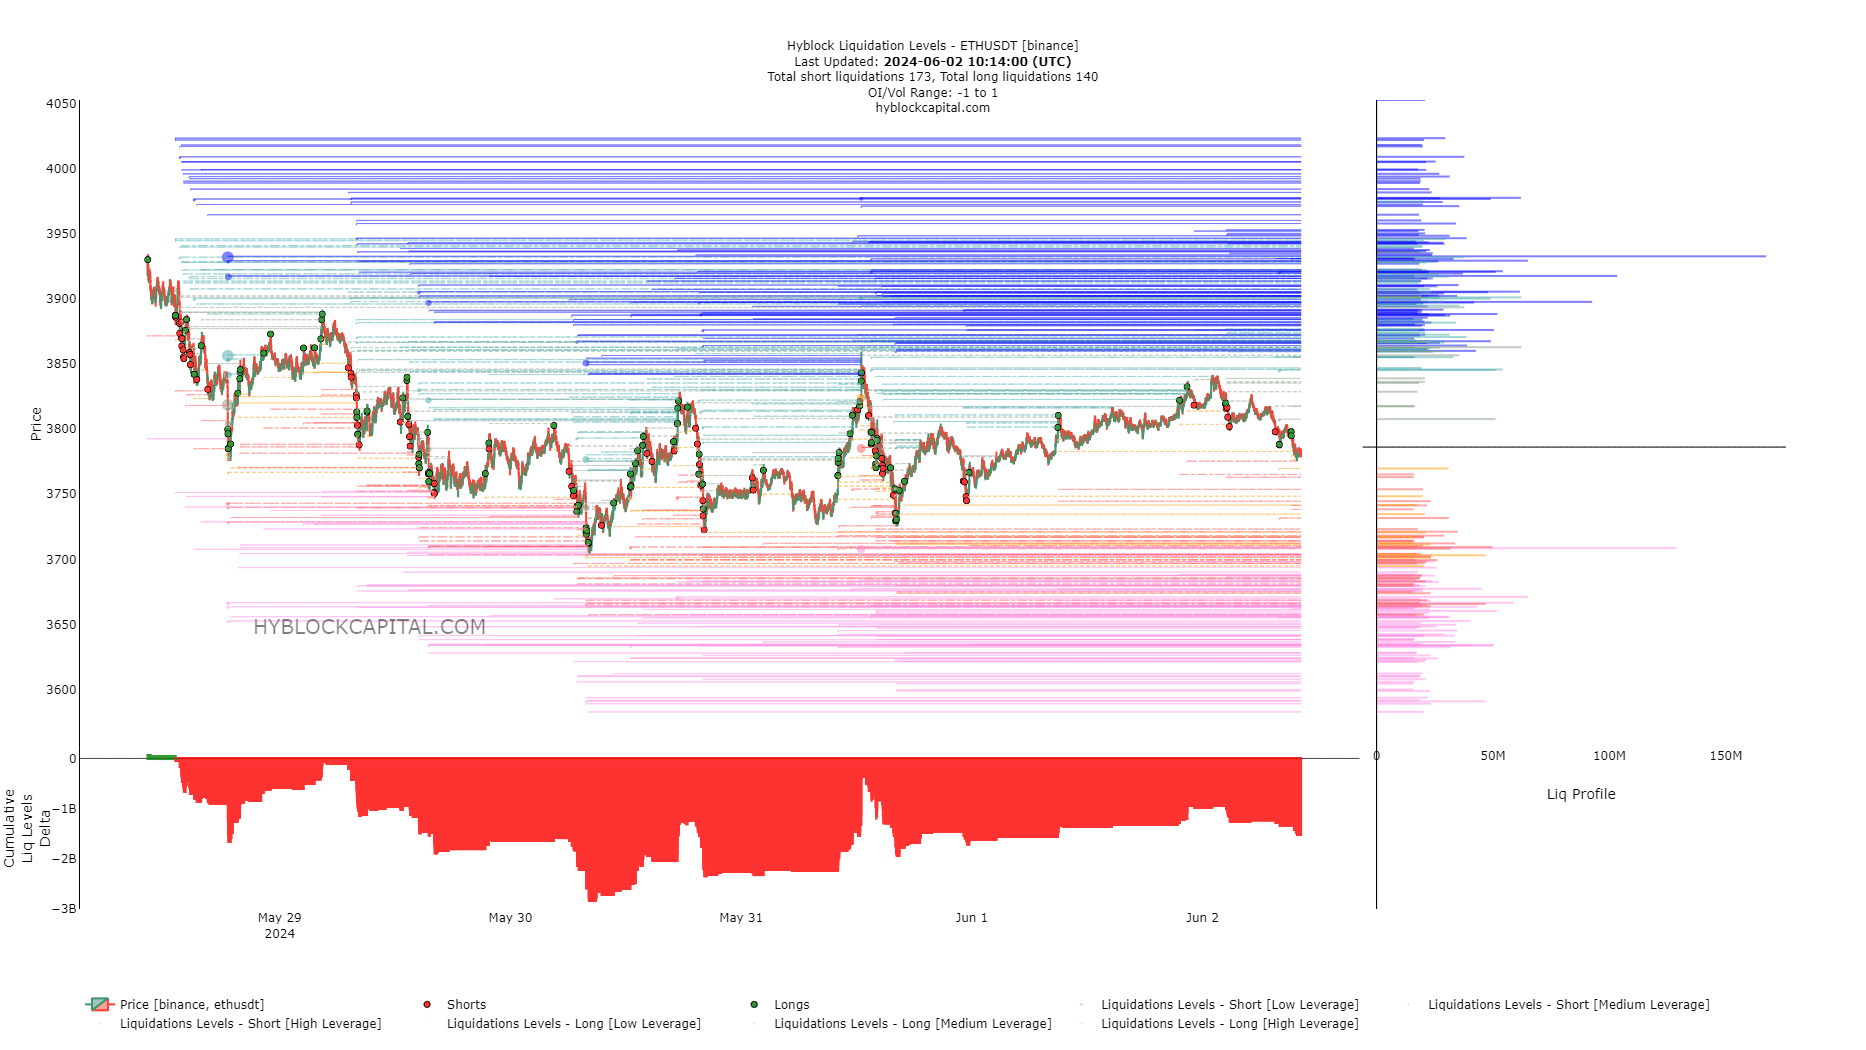Click the 'OI/Vol Range: -1 to 1' text

932,92
